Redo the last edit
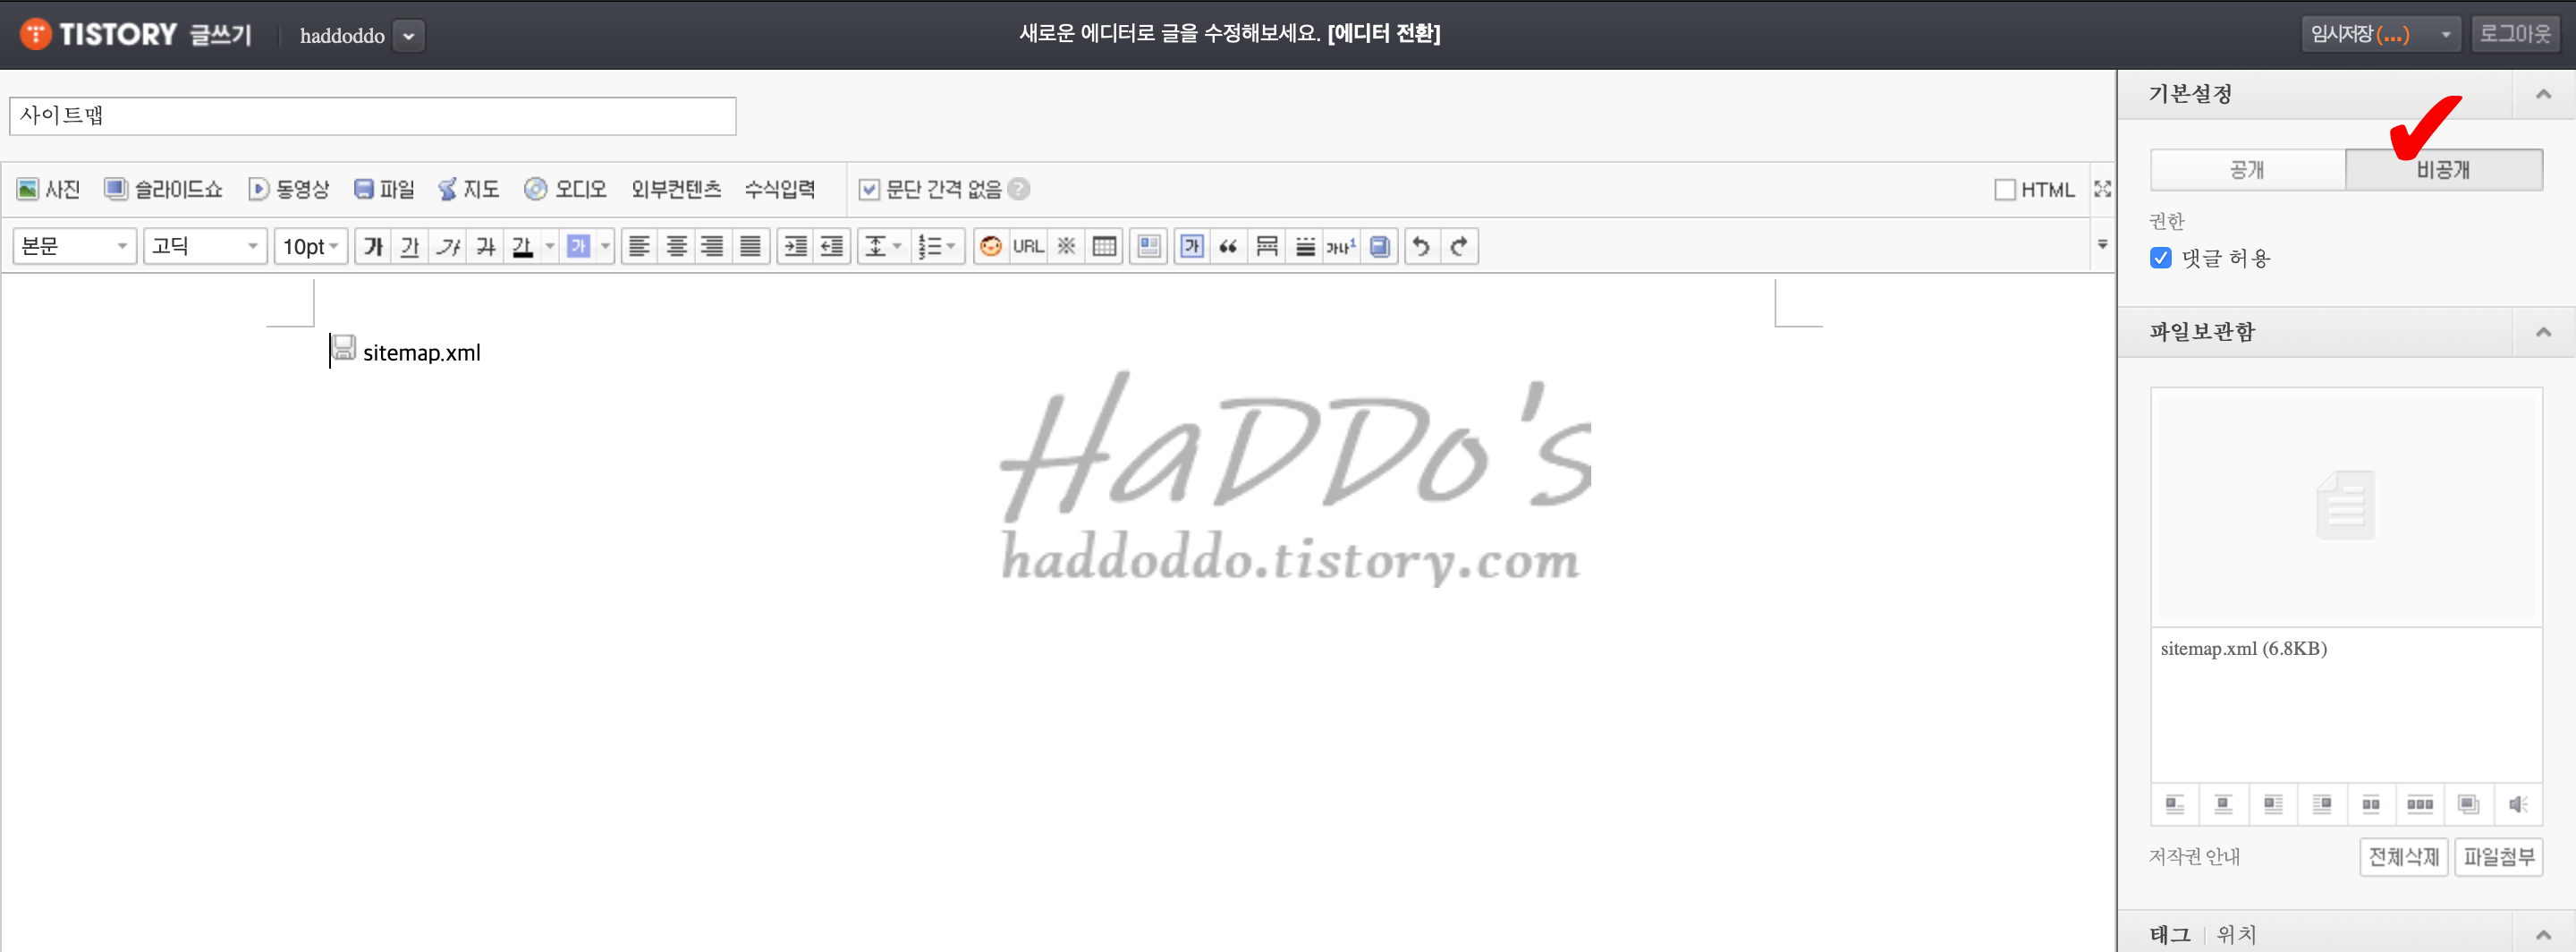 coord(1459,246)
